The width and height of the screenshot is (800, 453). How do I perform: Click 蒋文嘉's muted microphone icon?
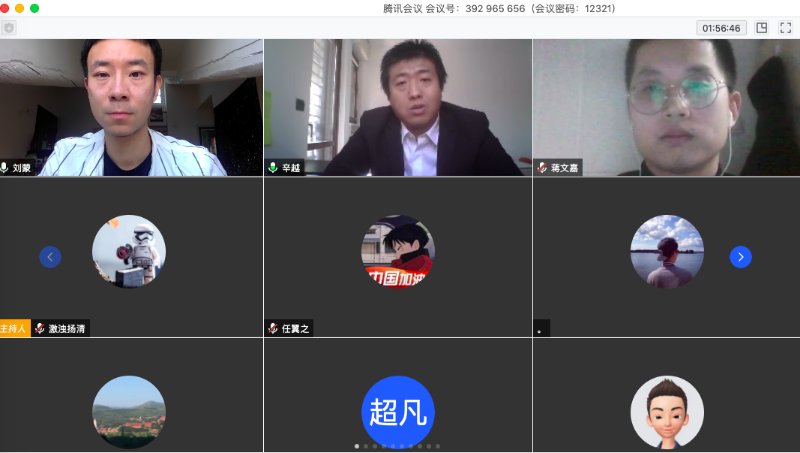pos(542,168)
